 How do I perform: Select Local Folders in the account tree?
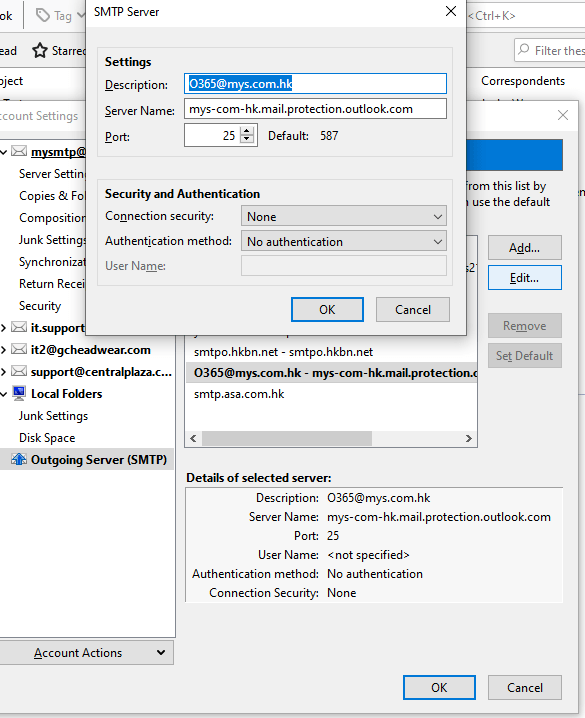tap(66, 394)
